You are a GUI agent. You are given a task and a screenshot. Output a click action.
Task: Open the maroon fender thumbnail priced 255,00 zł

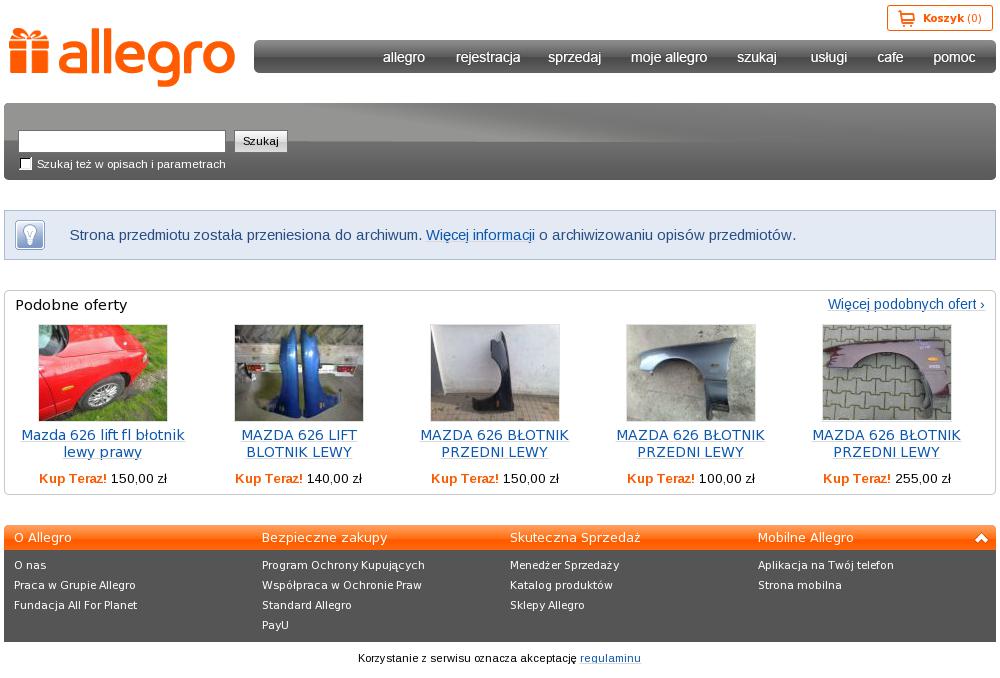coord(886,373)
